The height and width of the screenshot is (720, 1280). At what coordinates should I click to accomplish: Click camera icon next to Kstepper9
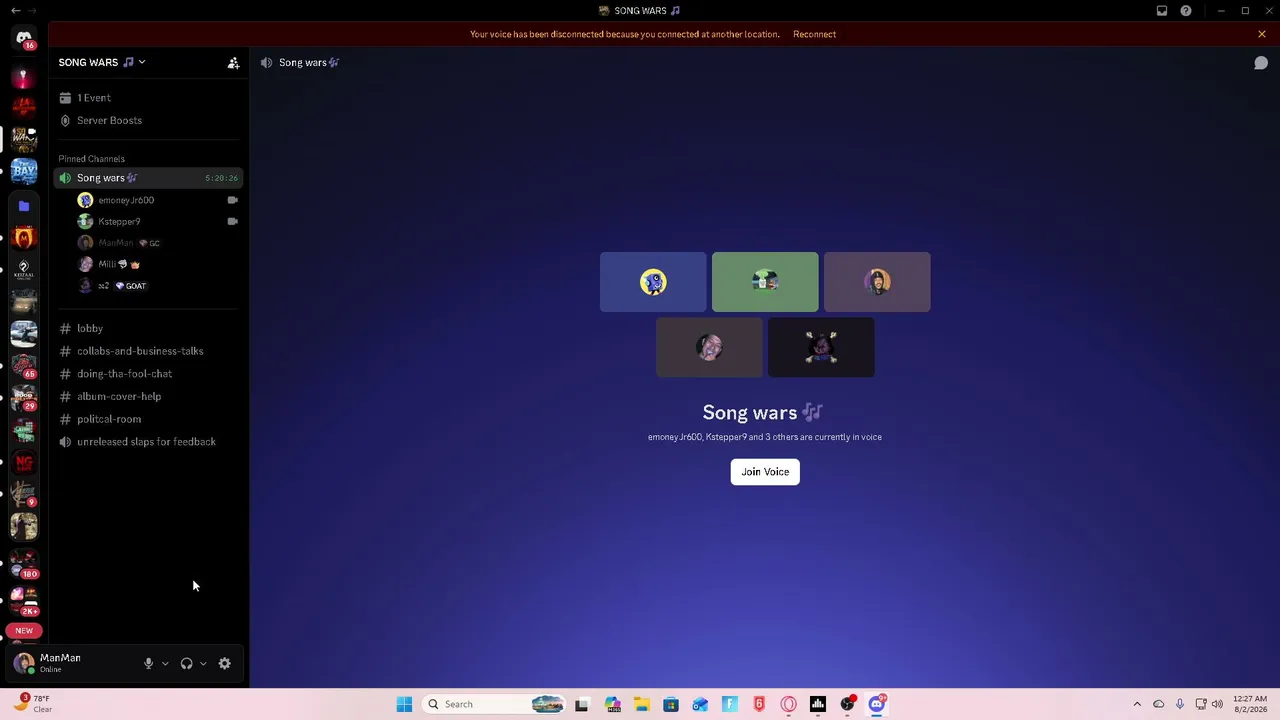[x=233, y=222]
